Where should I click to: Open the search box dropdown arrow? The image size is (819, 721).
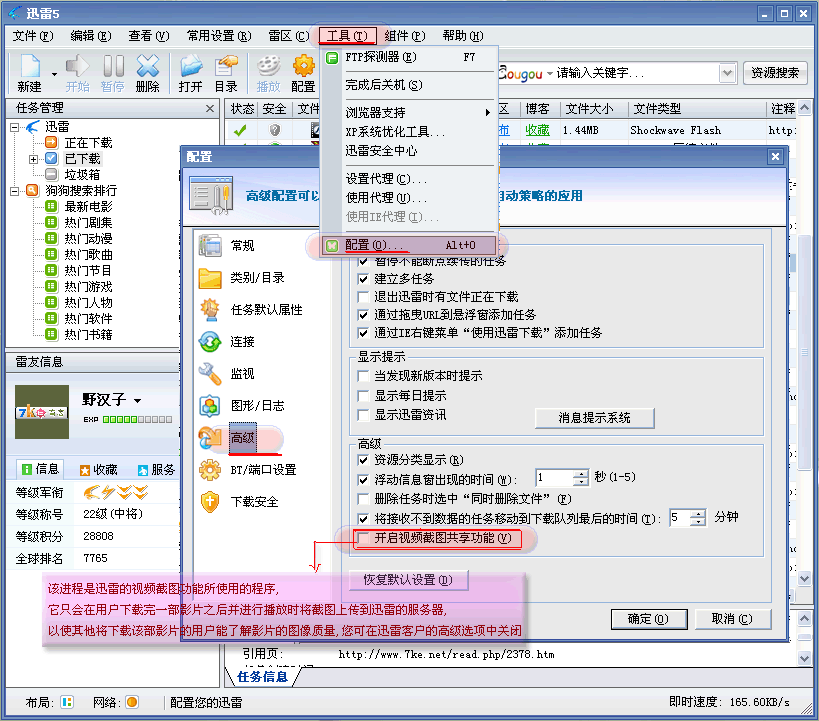point(727,73)
